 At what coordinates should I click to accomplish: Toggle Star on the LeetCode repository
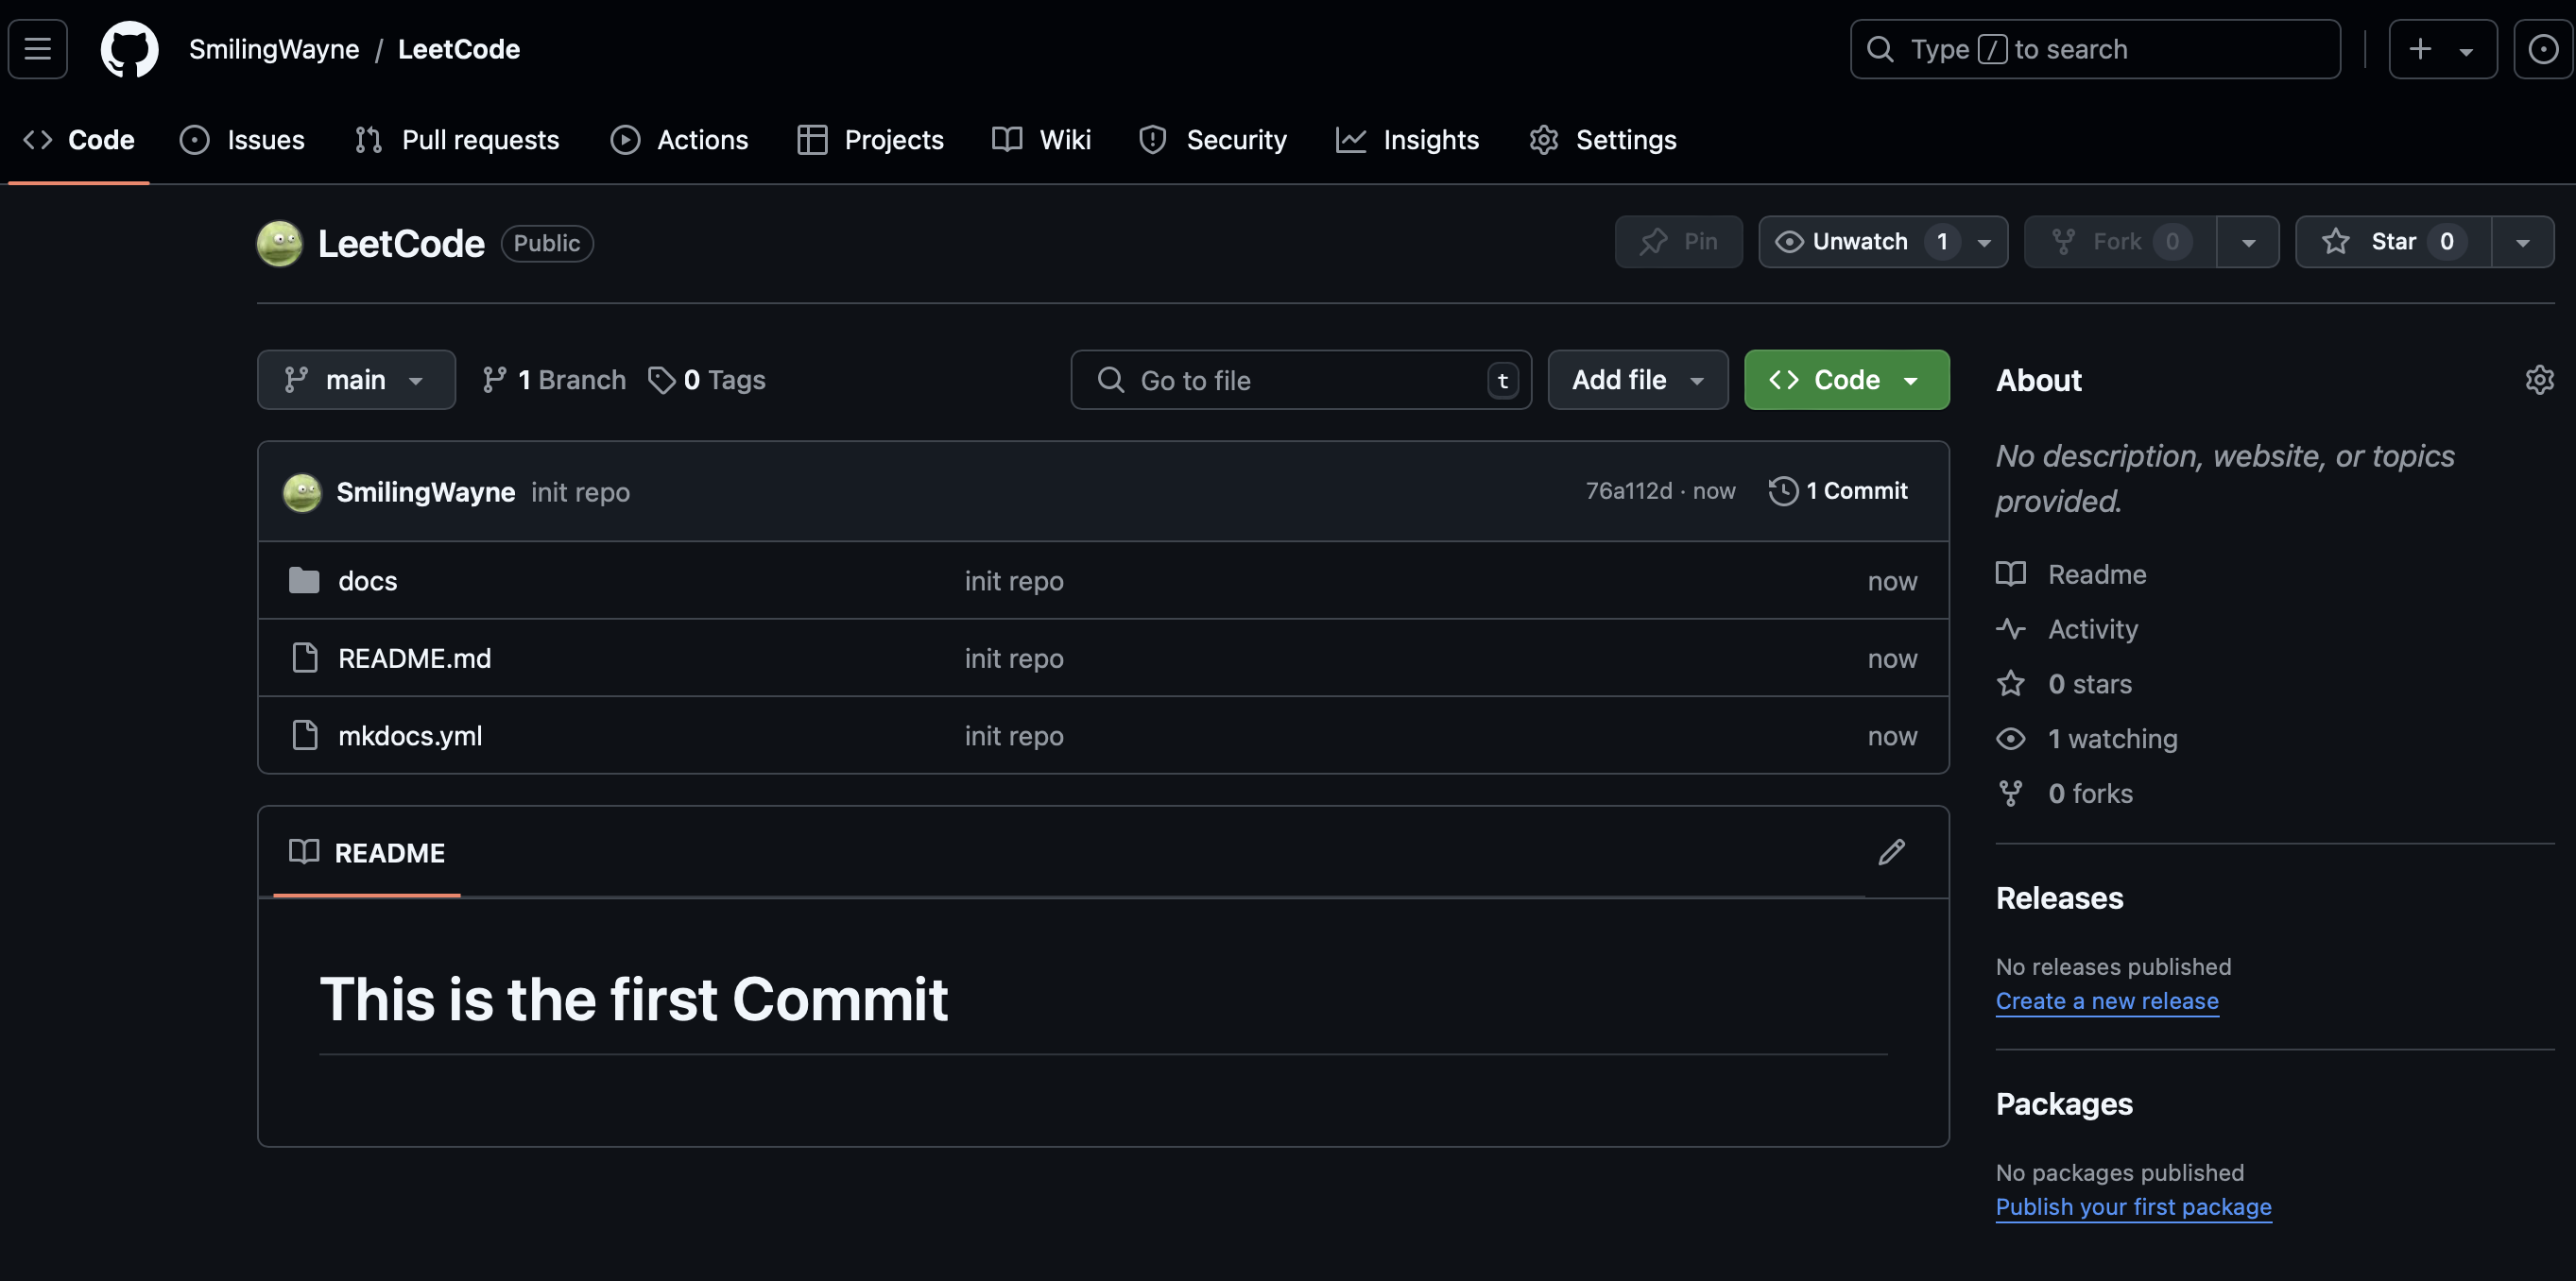(x=2392, y=242)
